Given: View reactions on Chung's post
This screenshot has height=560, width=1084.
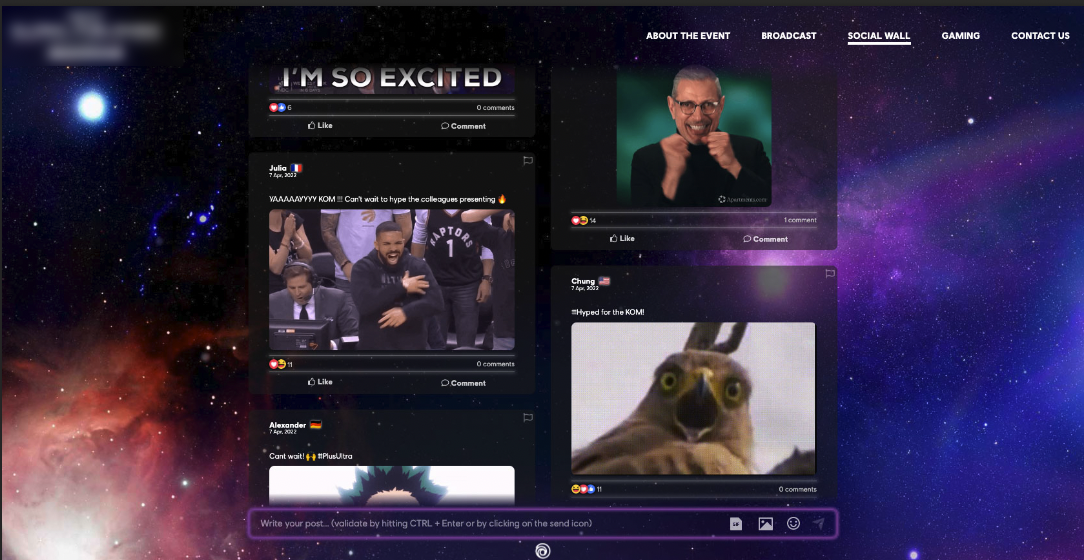Looking at the screenshot, I should point(586,489).
